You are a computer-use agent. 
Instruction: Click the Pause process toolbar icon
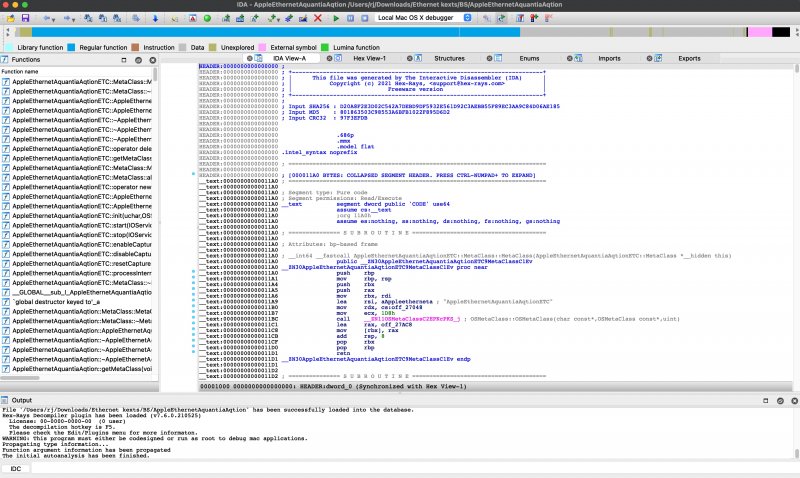349,18
